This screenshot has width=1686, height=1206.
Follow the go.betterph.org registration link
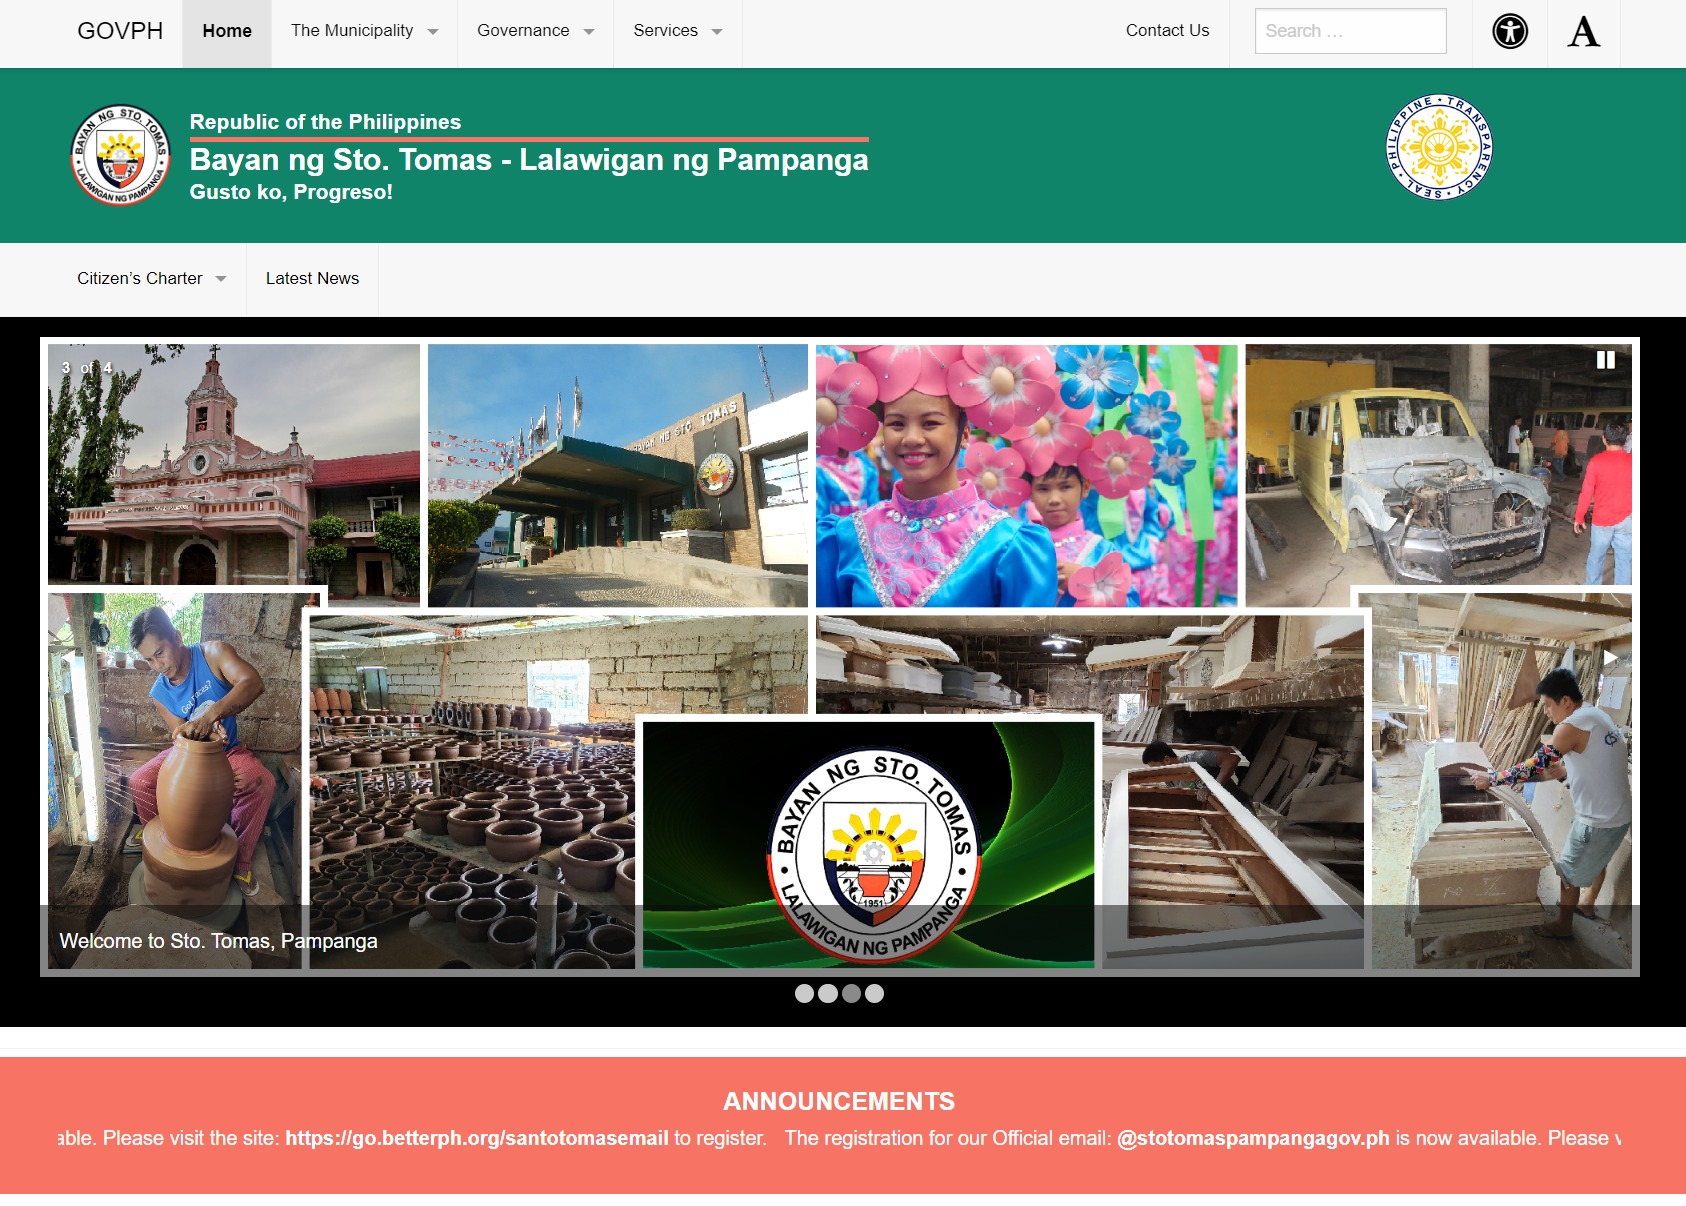476,1138
